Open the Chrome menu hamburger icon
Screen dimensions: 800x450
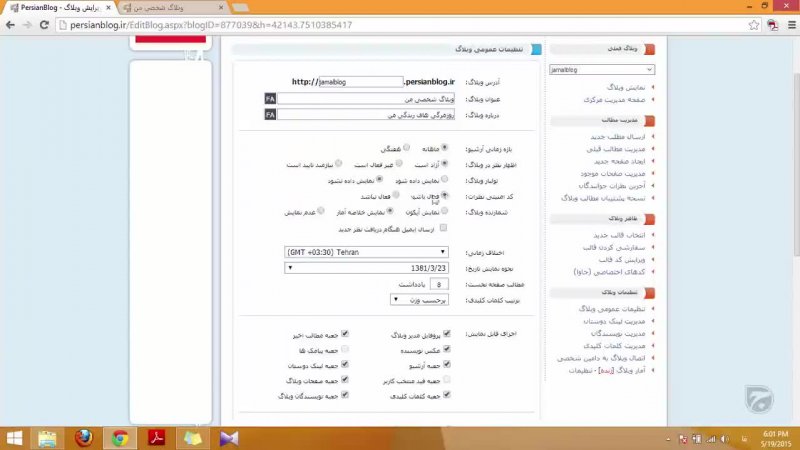(786, 24)
